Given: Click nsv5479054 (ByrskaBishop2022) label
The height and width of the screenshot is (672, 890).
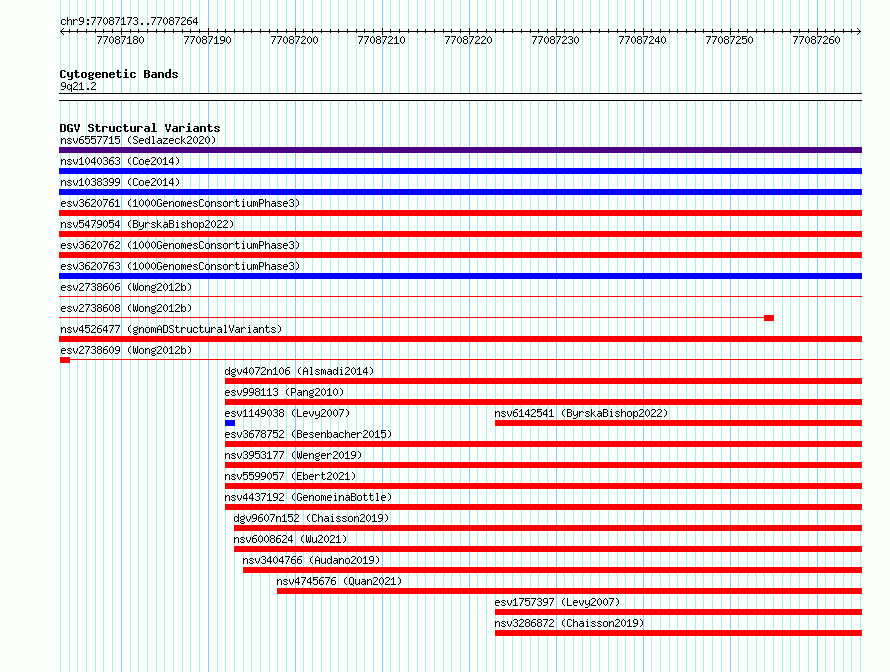Looking at the screenshot, I should [147, 224].
